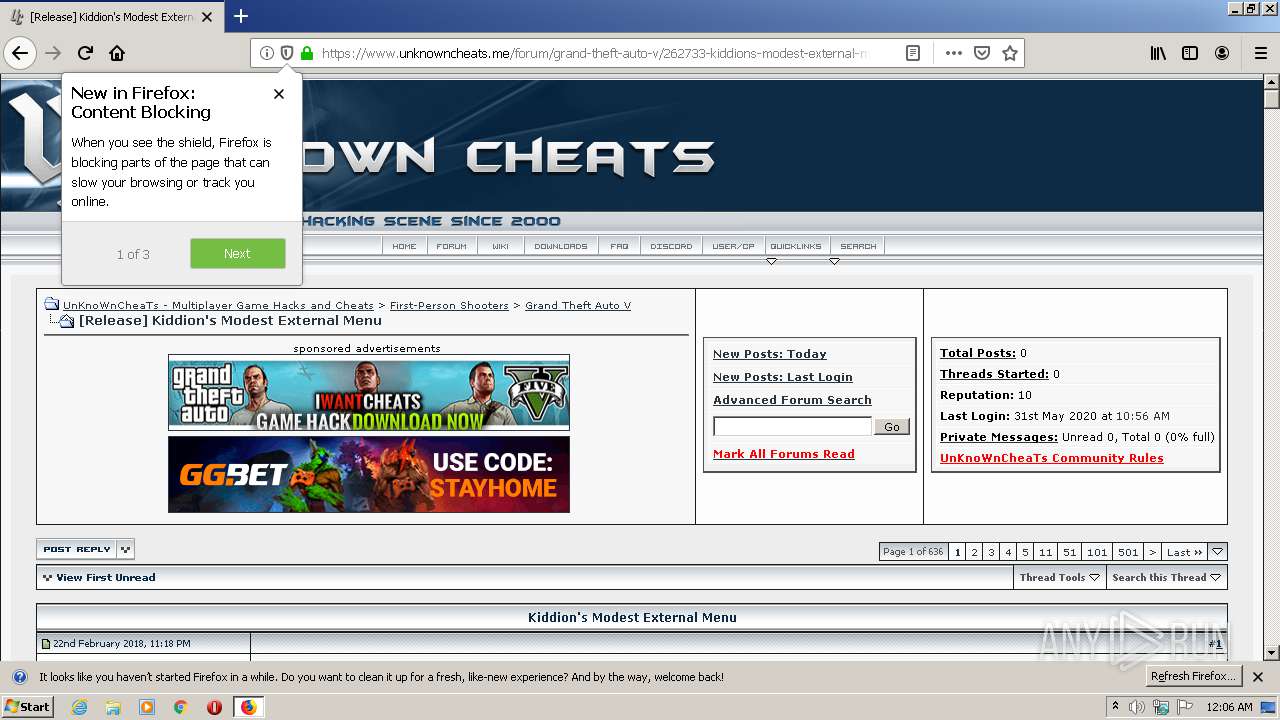Image resolution: width=1280 pixels, height=720 pixels.
Task: Go to thread page 2
Action: 975,552
